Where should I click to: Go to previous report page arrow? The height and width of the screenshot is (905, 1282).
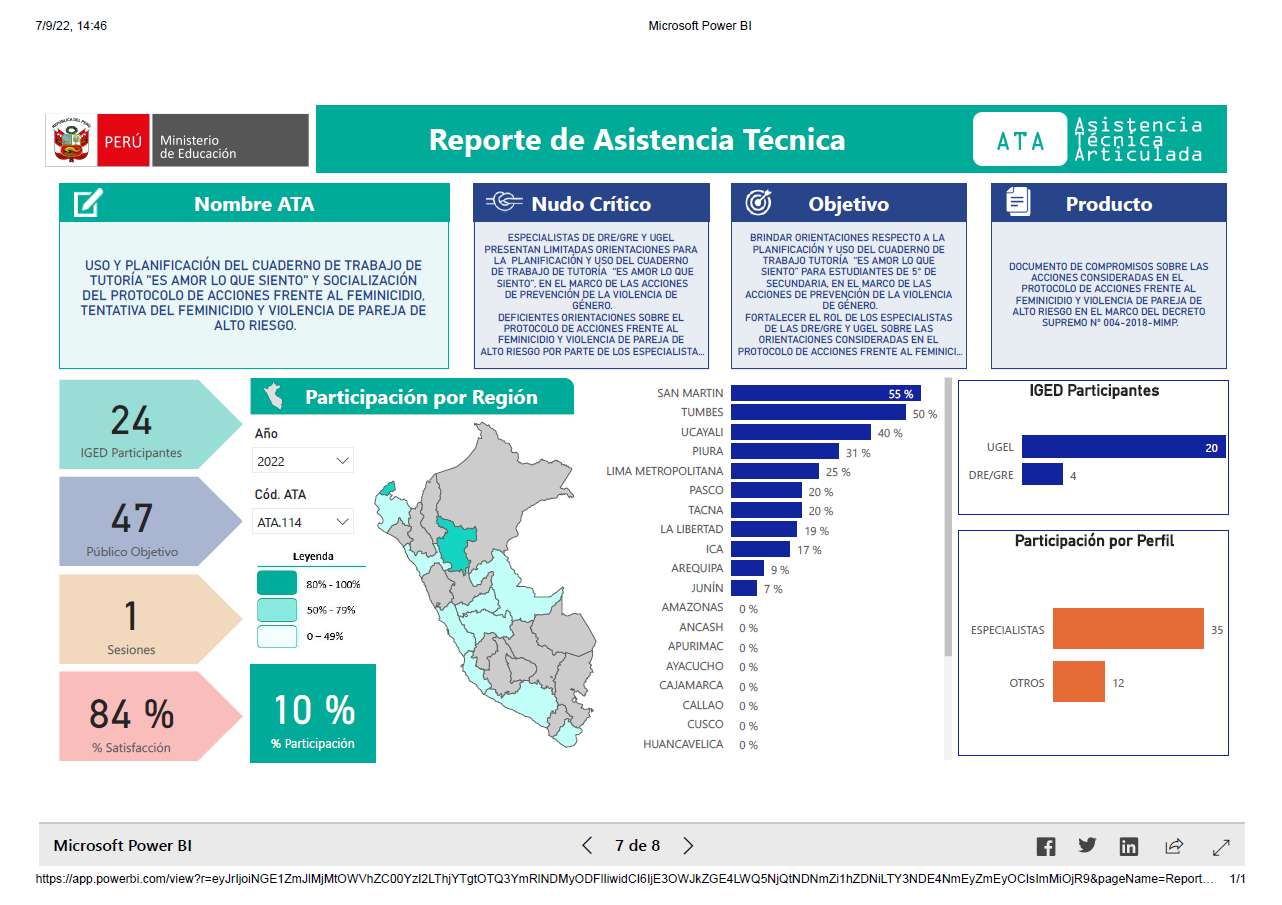[x=587, y=846]
